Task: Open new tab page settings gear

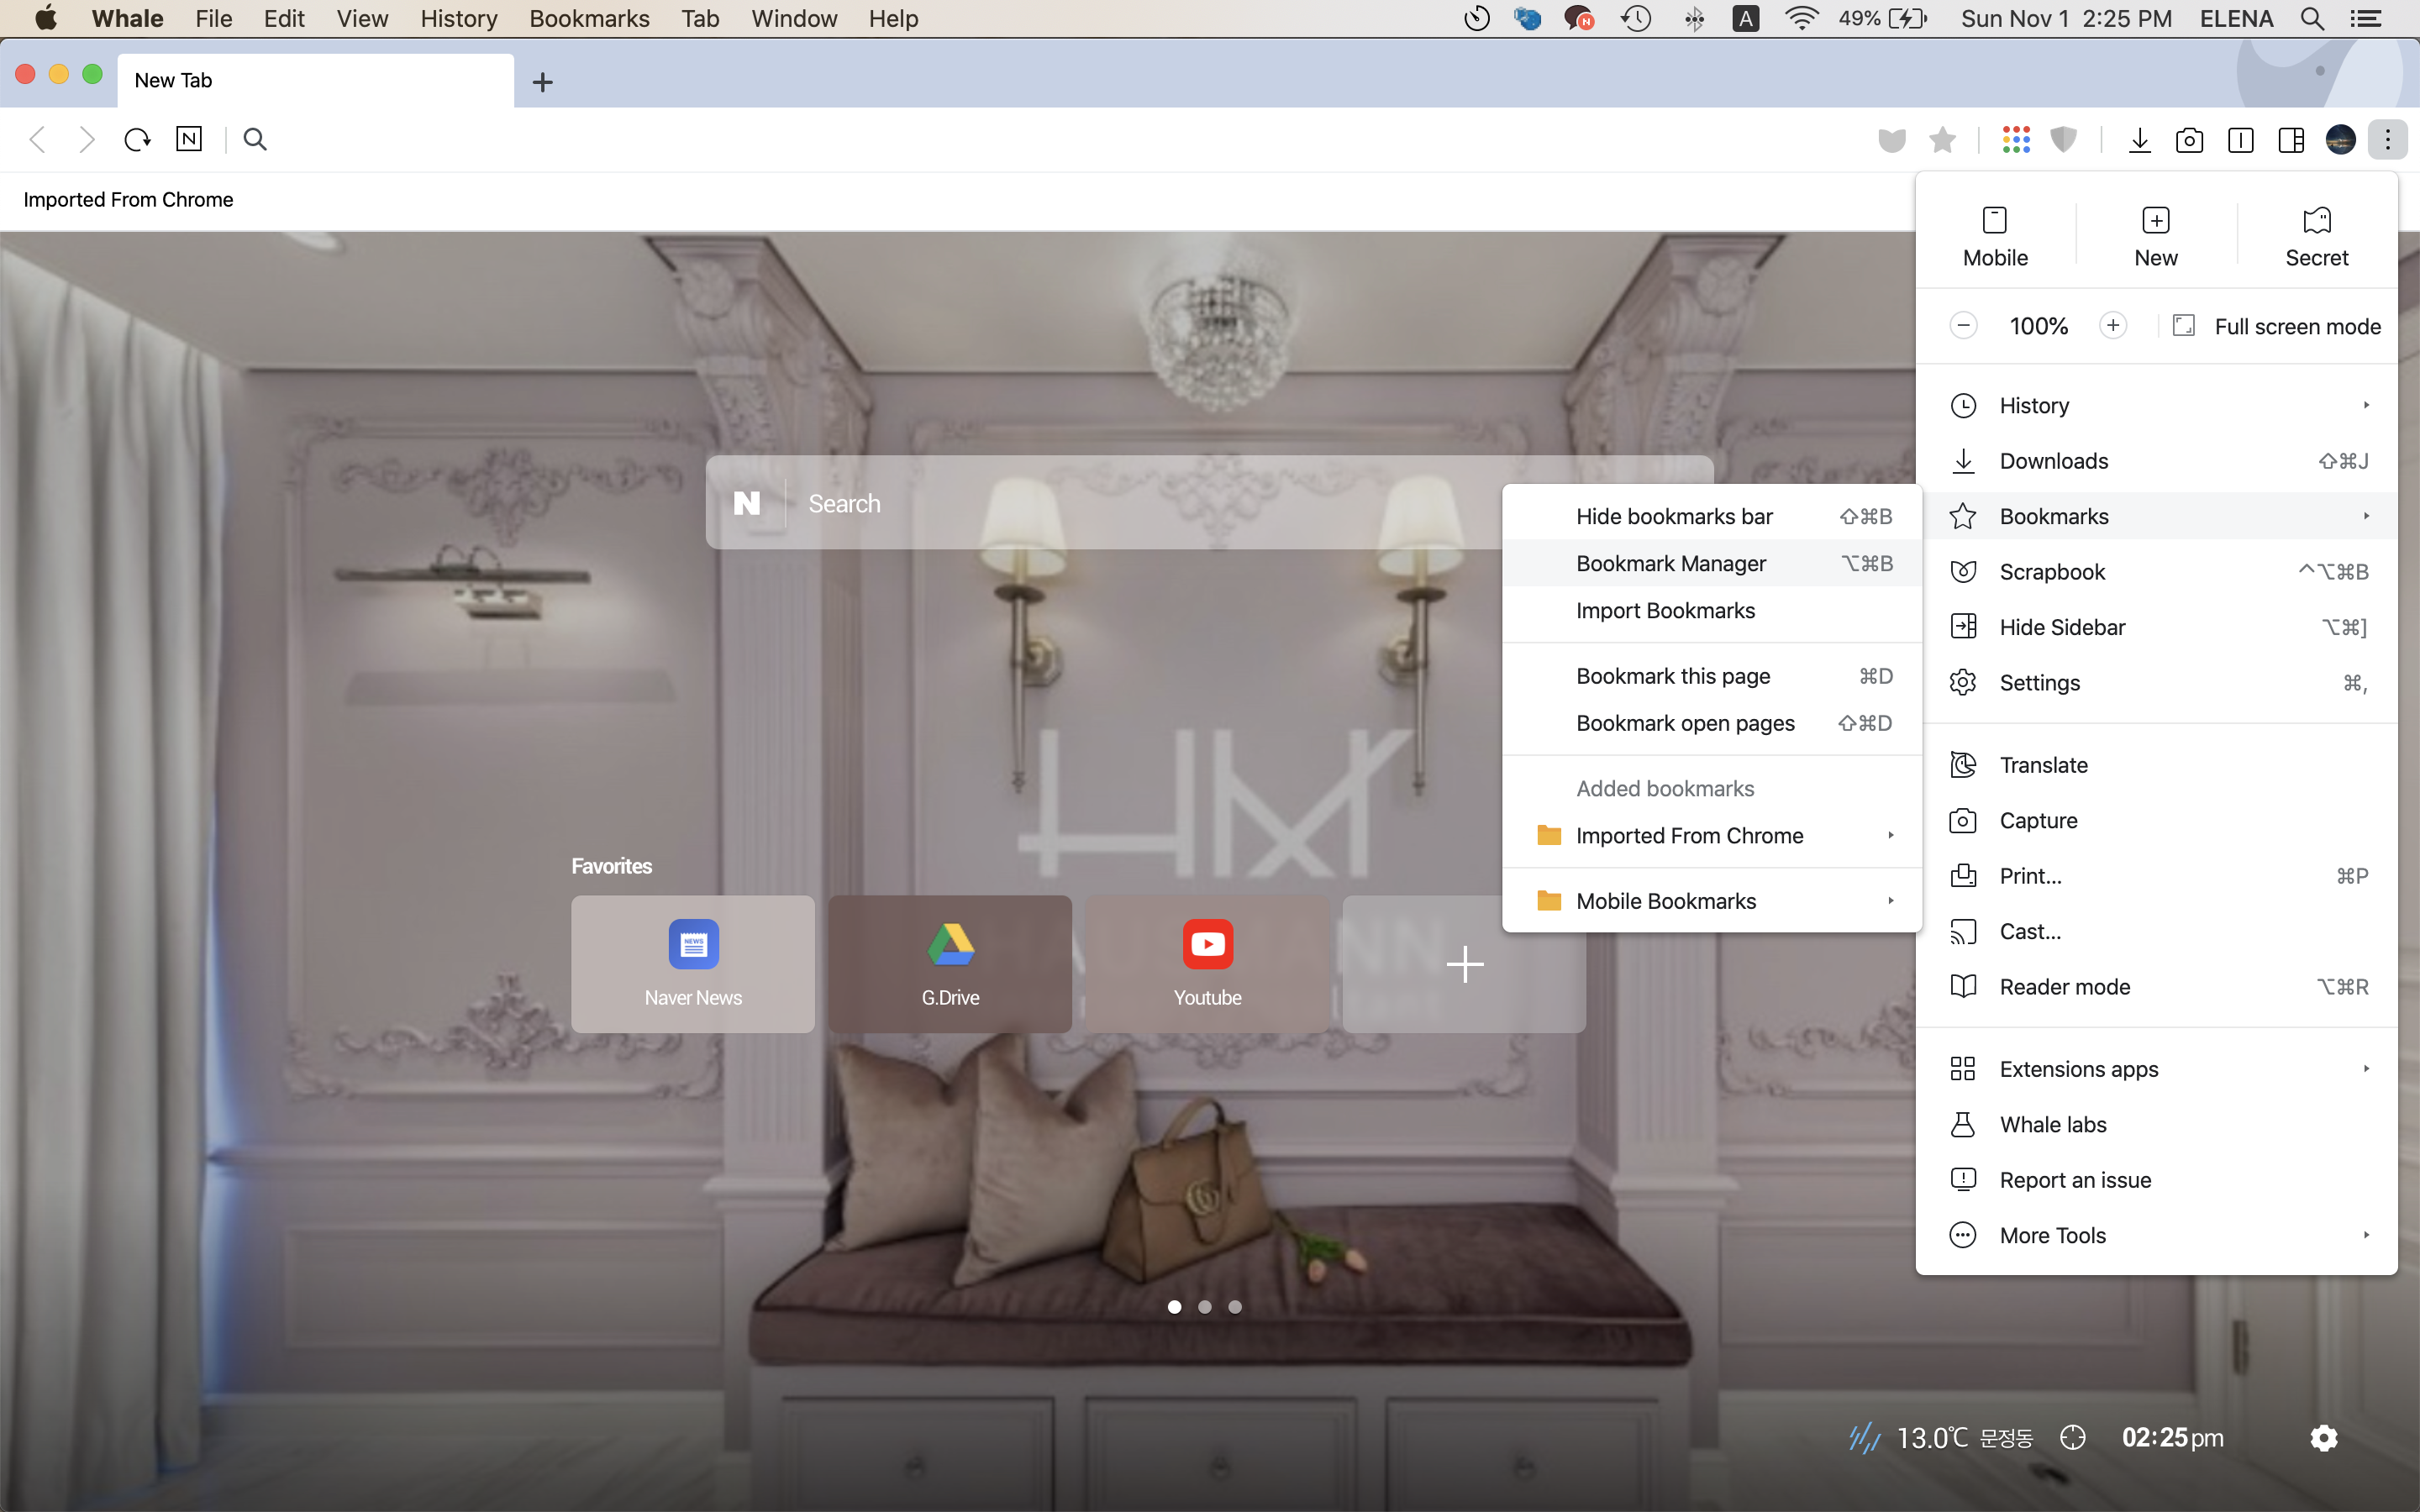Action: coord(2324,1437)
